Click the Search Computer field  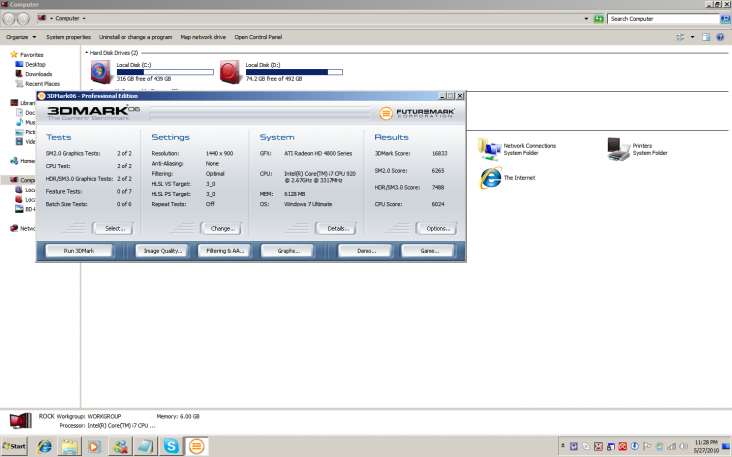(x=663, y=19)
